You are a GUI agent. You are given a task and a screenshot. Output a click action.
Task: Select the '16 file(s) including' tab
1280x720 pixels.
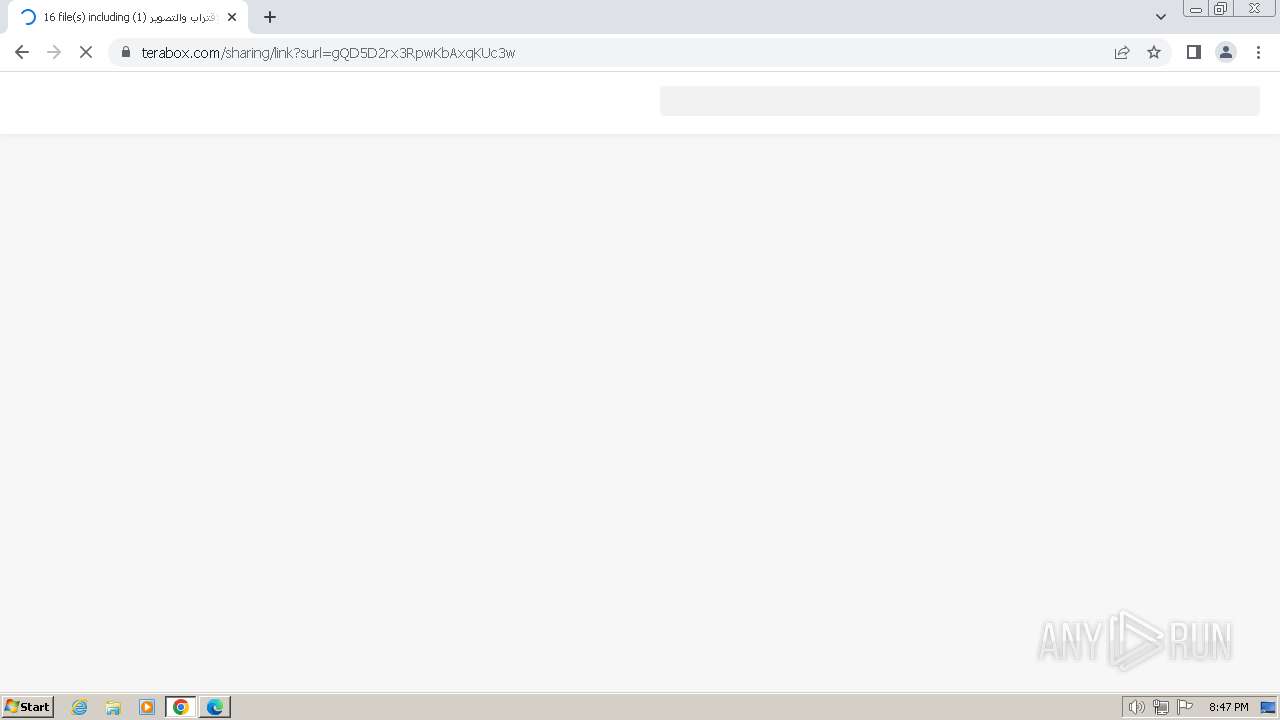128,17
